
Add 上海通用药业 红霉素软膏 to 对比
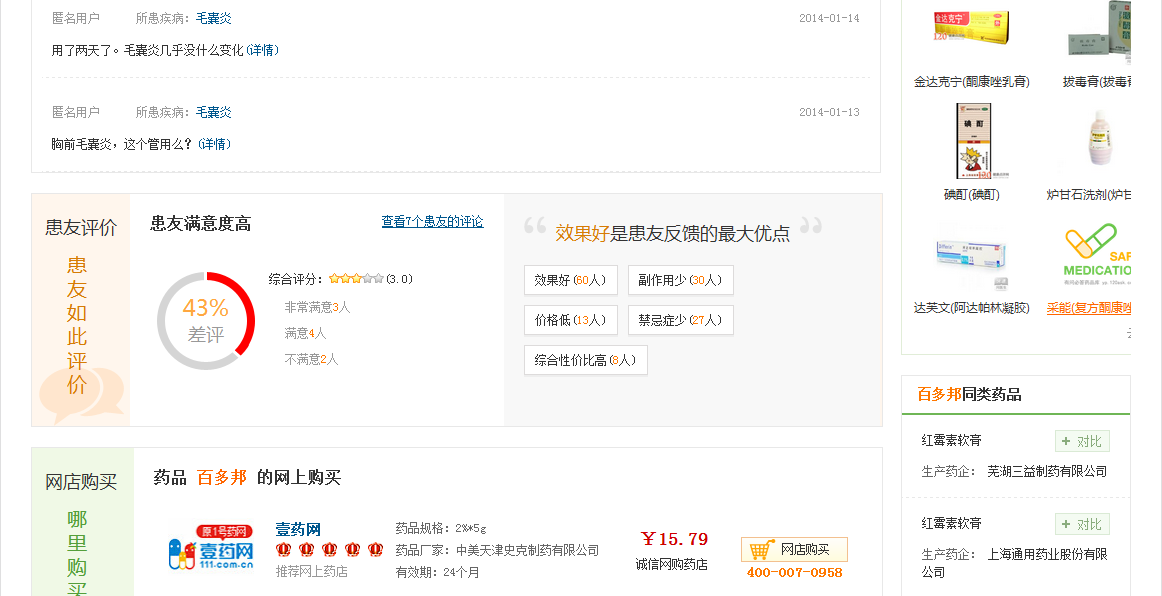click(x=1082, y=524)
